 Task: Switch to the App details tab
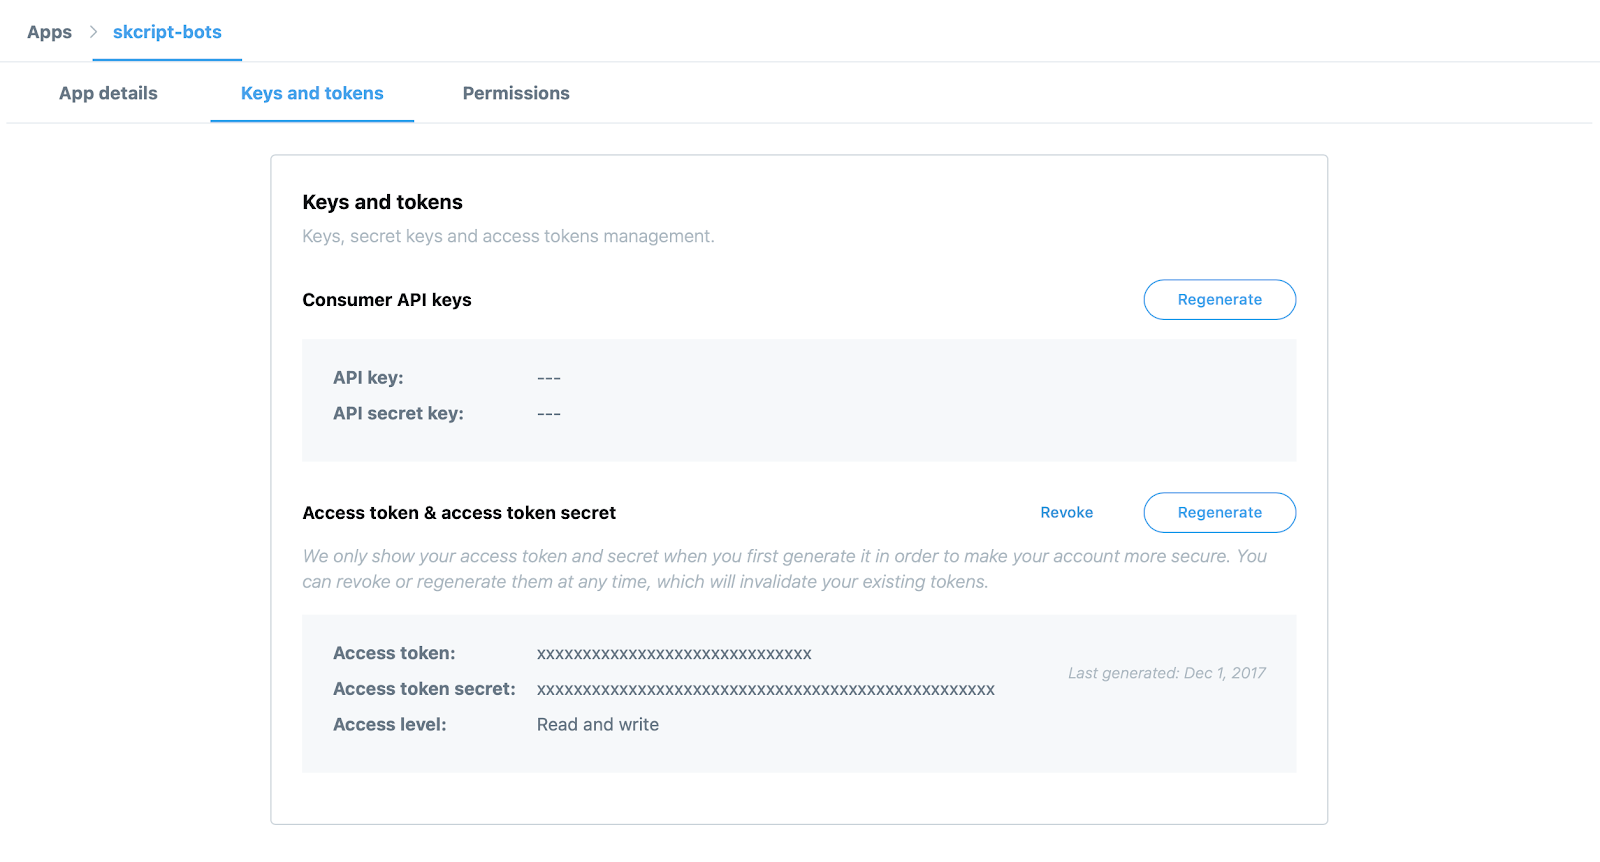(107, 93)
